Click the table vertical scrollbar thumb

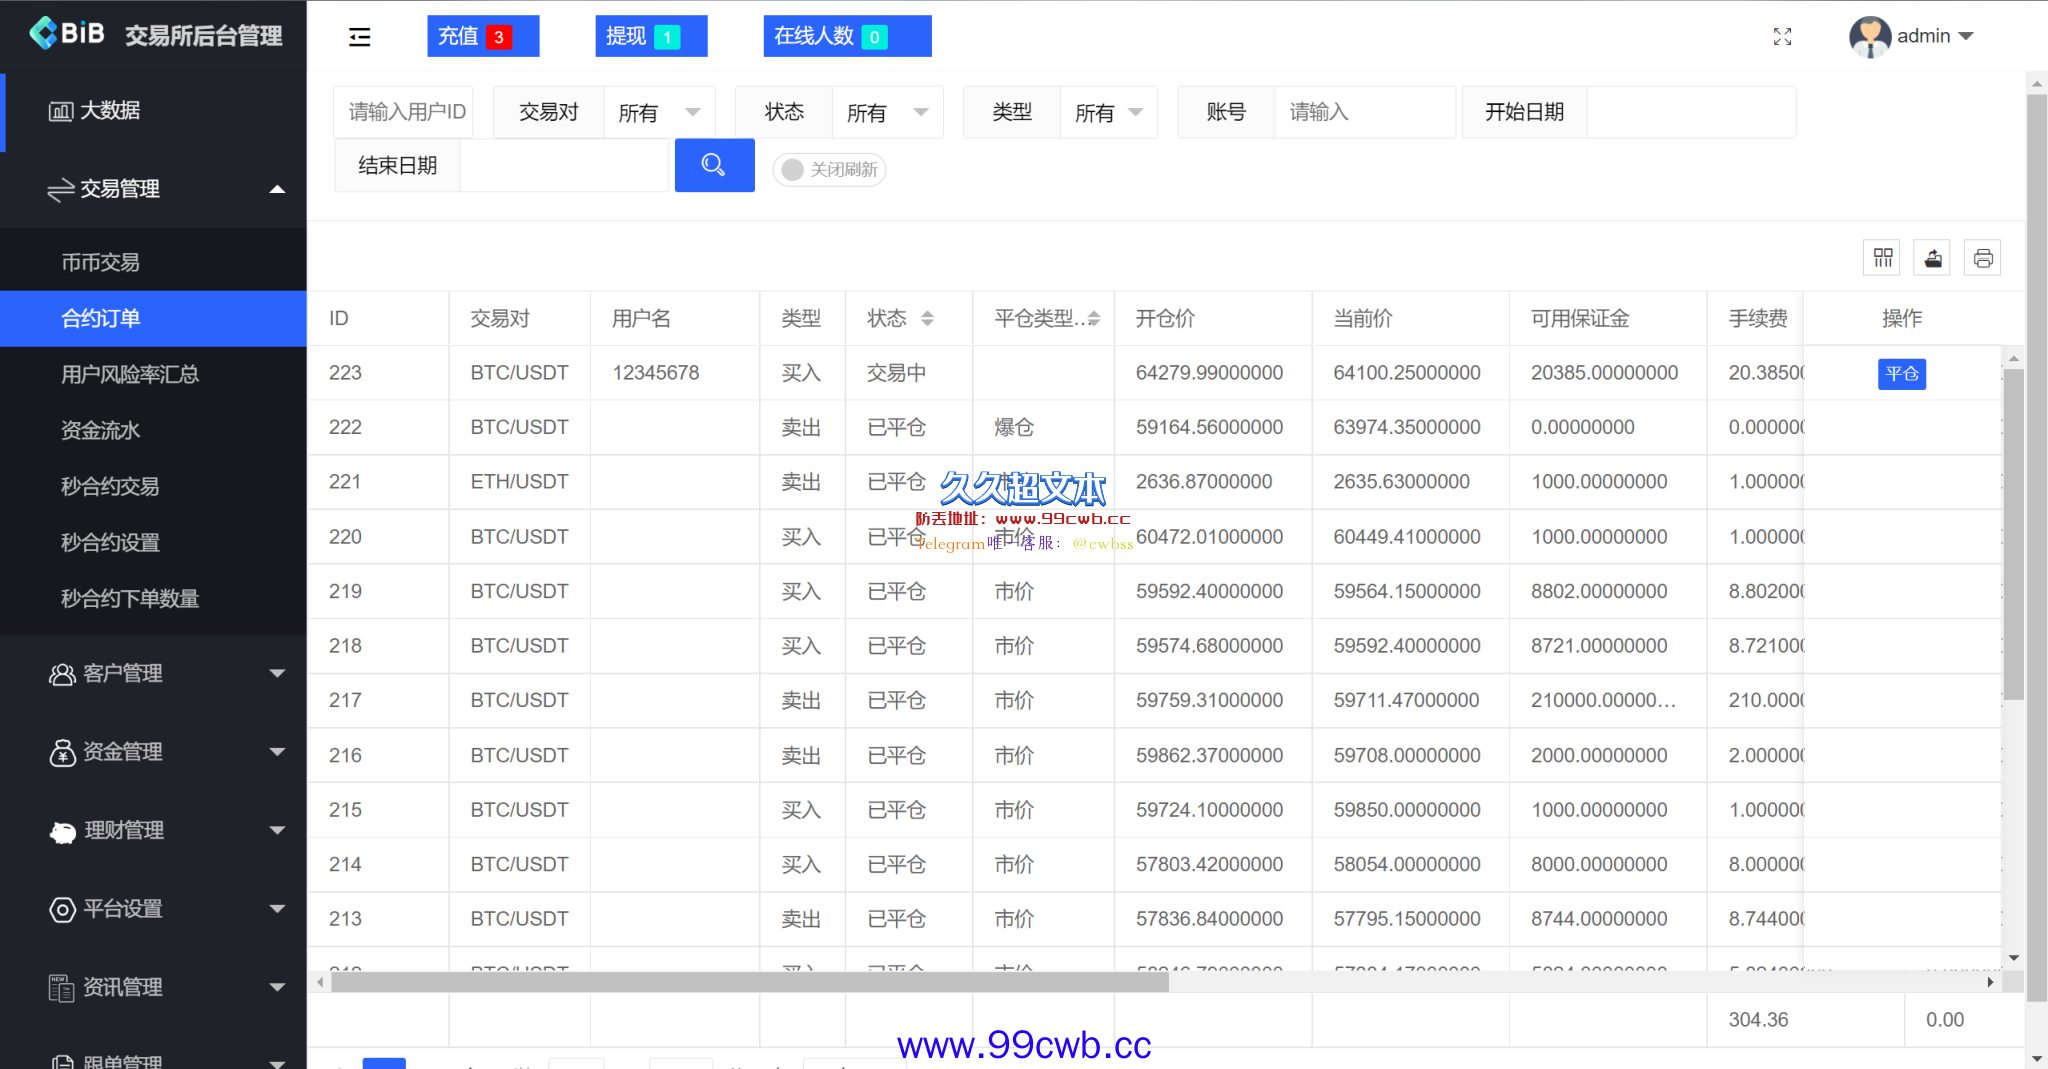(x=2013, y=535)
